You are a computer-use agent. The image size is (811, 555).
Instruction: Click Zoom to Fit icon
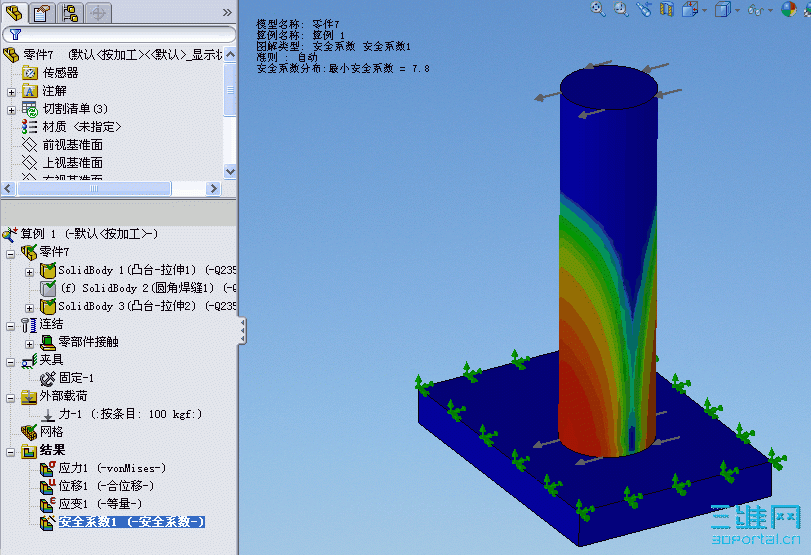point(598,9)
